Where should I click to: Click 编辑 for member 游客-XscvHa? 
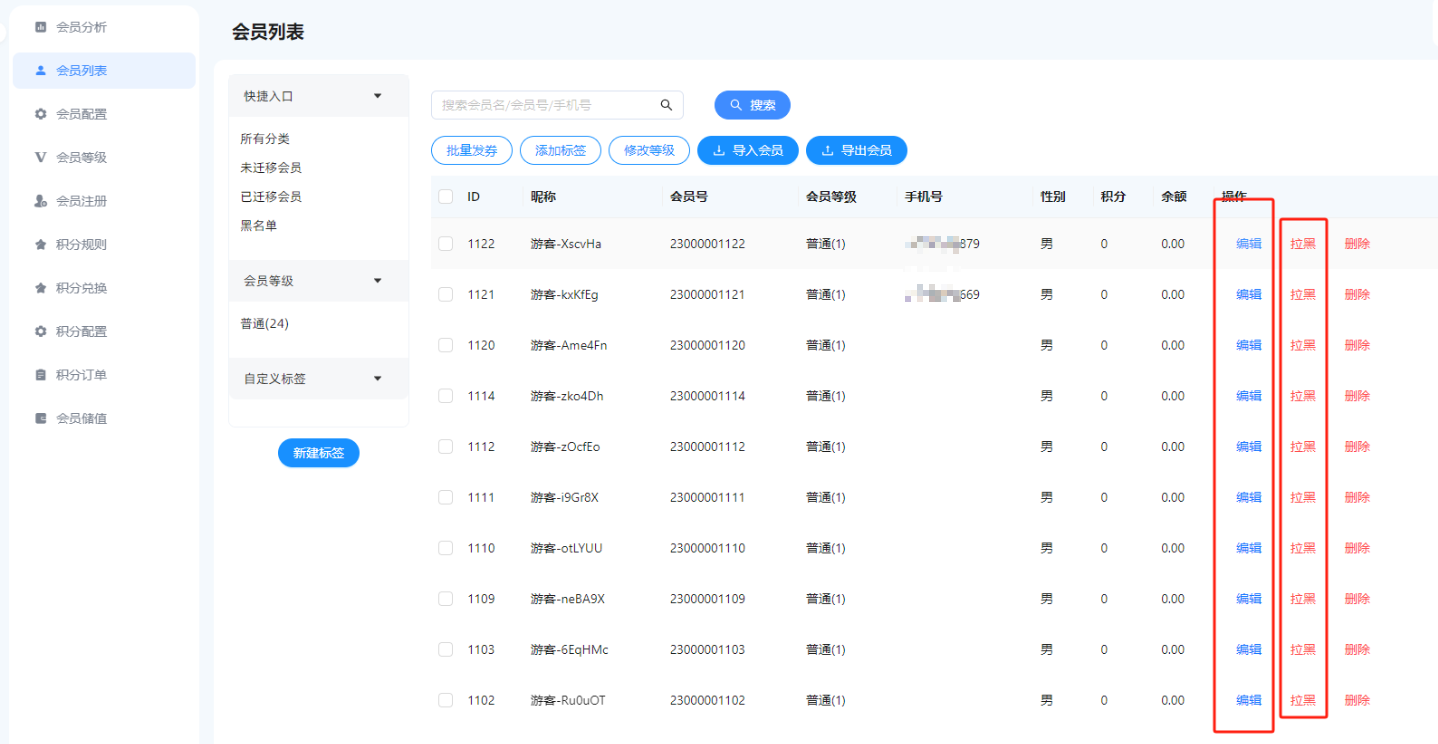tap(1249, 244)
